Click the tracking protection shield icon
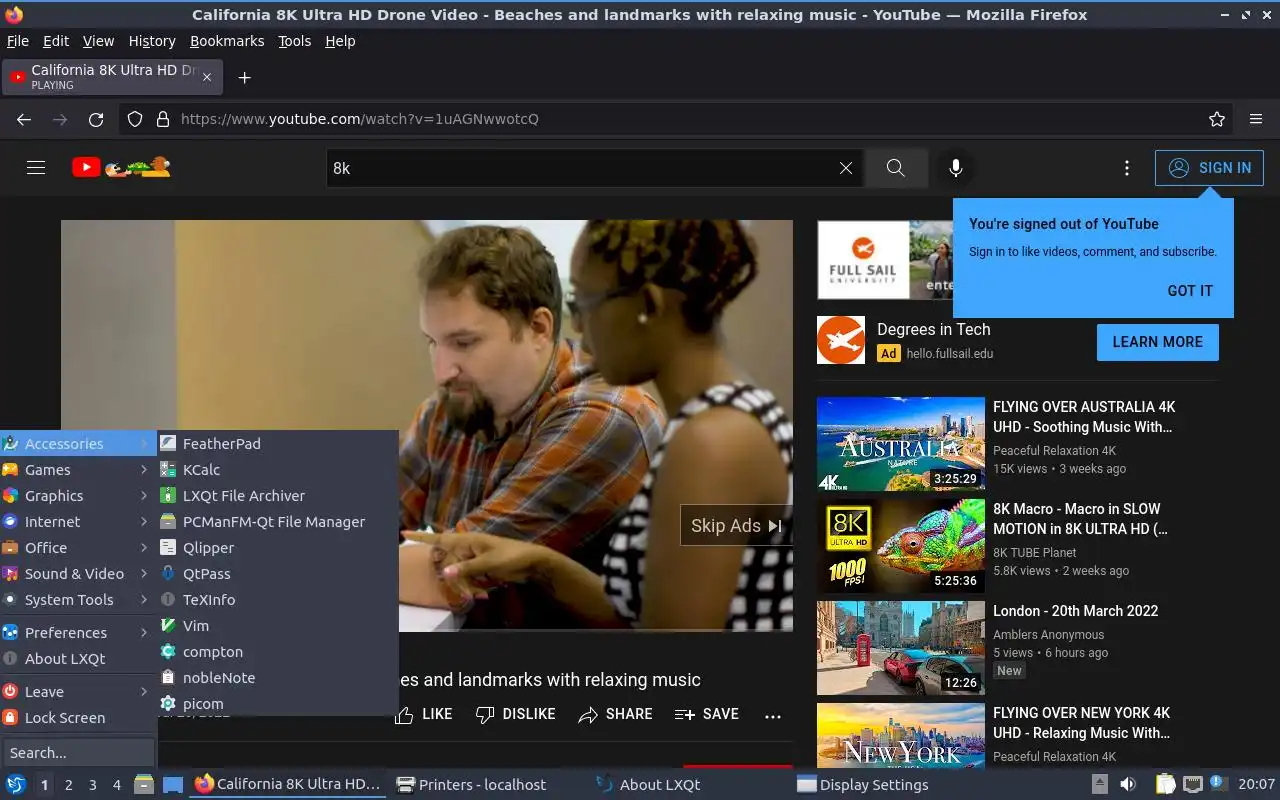The image size is (1280, 800). 135,119
